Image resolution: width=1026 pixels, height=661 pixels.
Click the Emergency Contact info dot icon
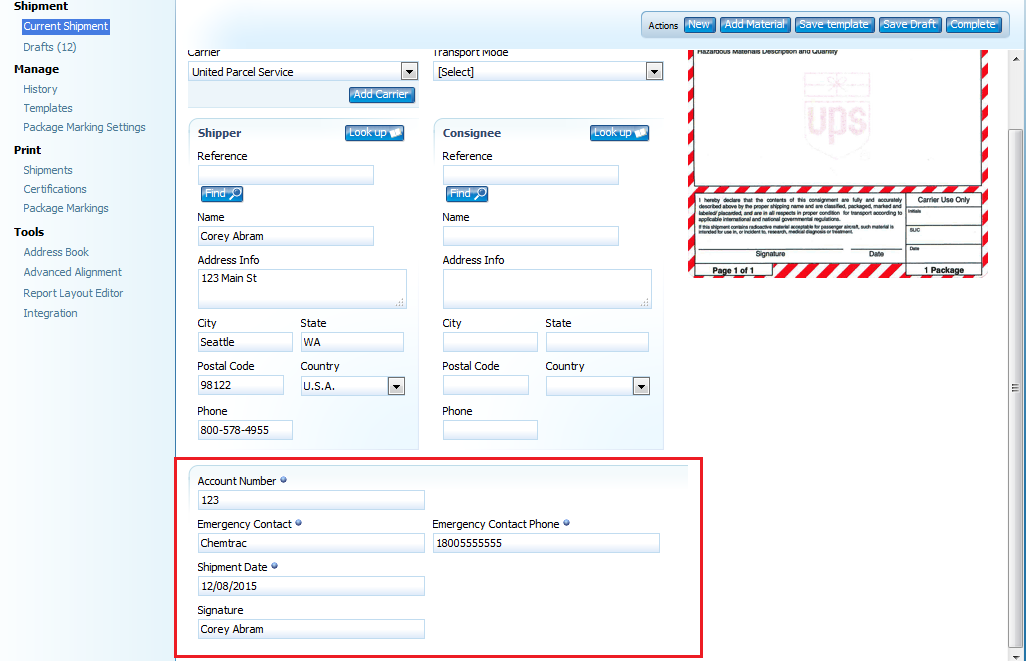tap(299, 523)
